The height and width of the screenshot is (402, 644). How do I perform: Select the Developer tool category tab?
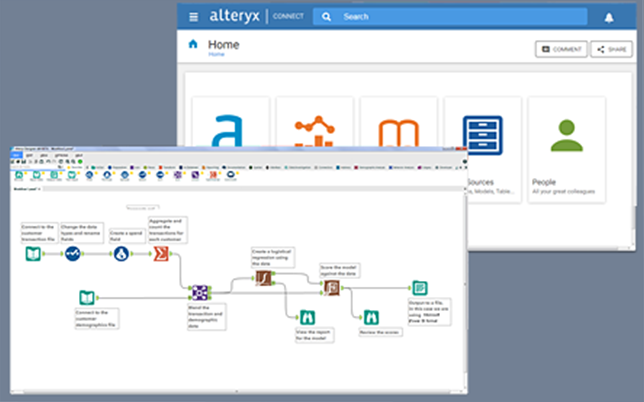pyautogui.click(x=444, y=168)
